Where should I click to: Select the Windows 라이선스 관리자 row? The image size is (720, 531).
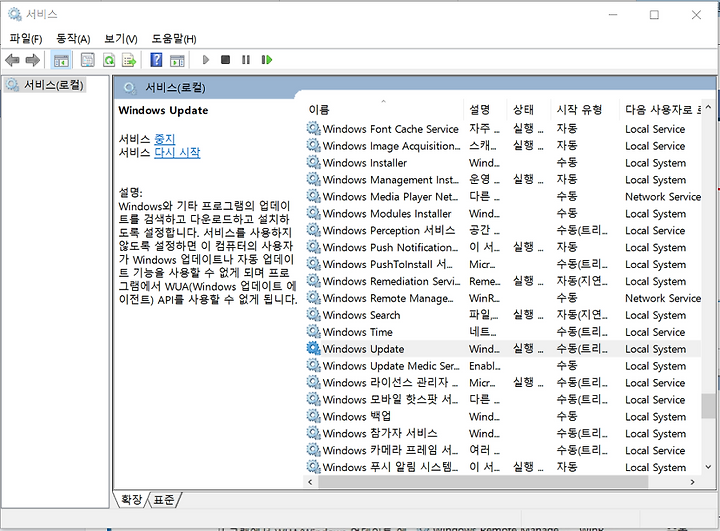pos(503,382)
